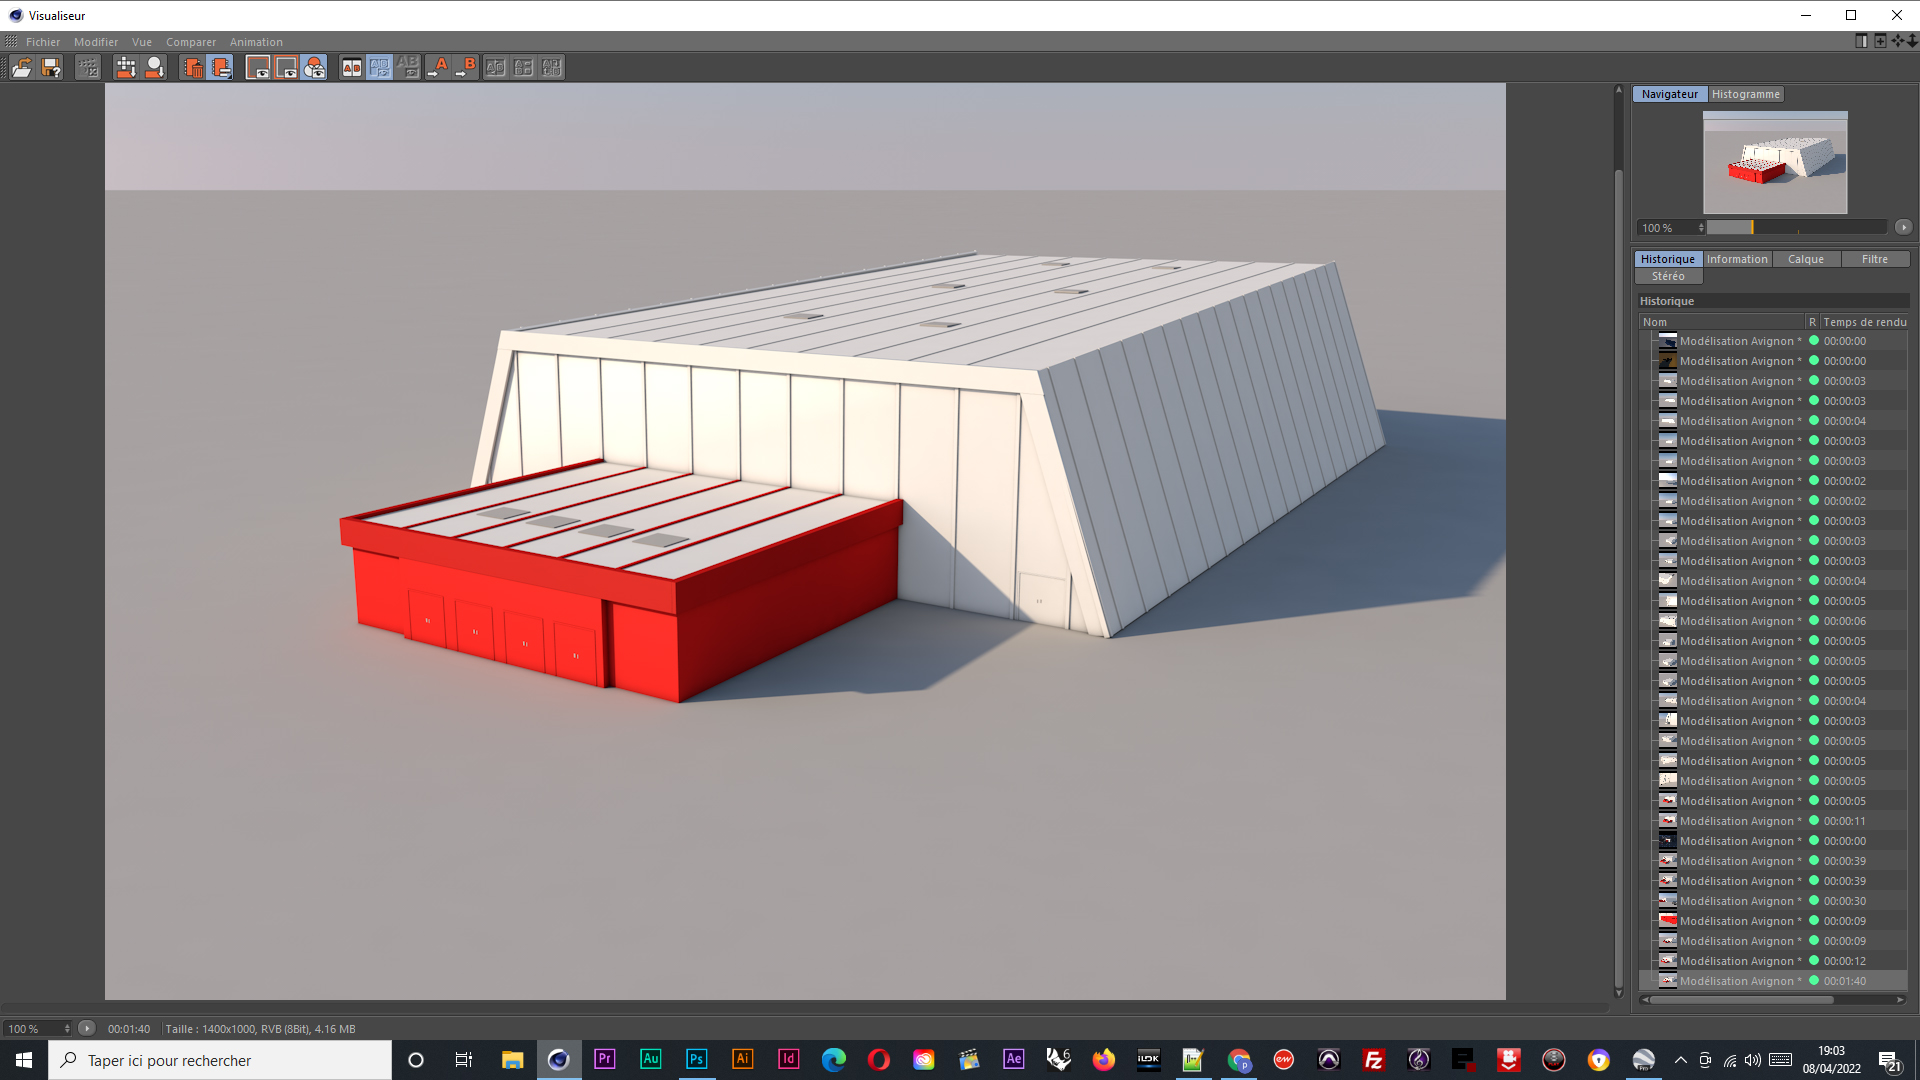Click the Set as A arrow icon
This screenshot has width=1920, height=1080.
tap(437, 67)
